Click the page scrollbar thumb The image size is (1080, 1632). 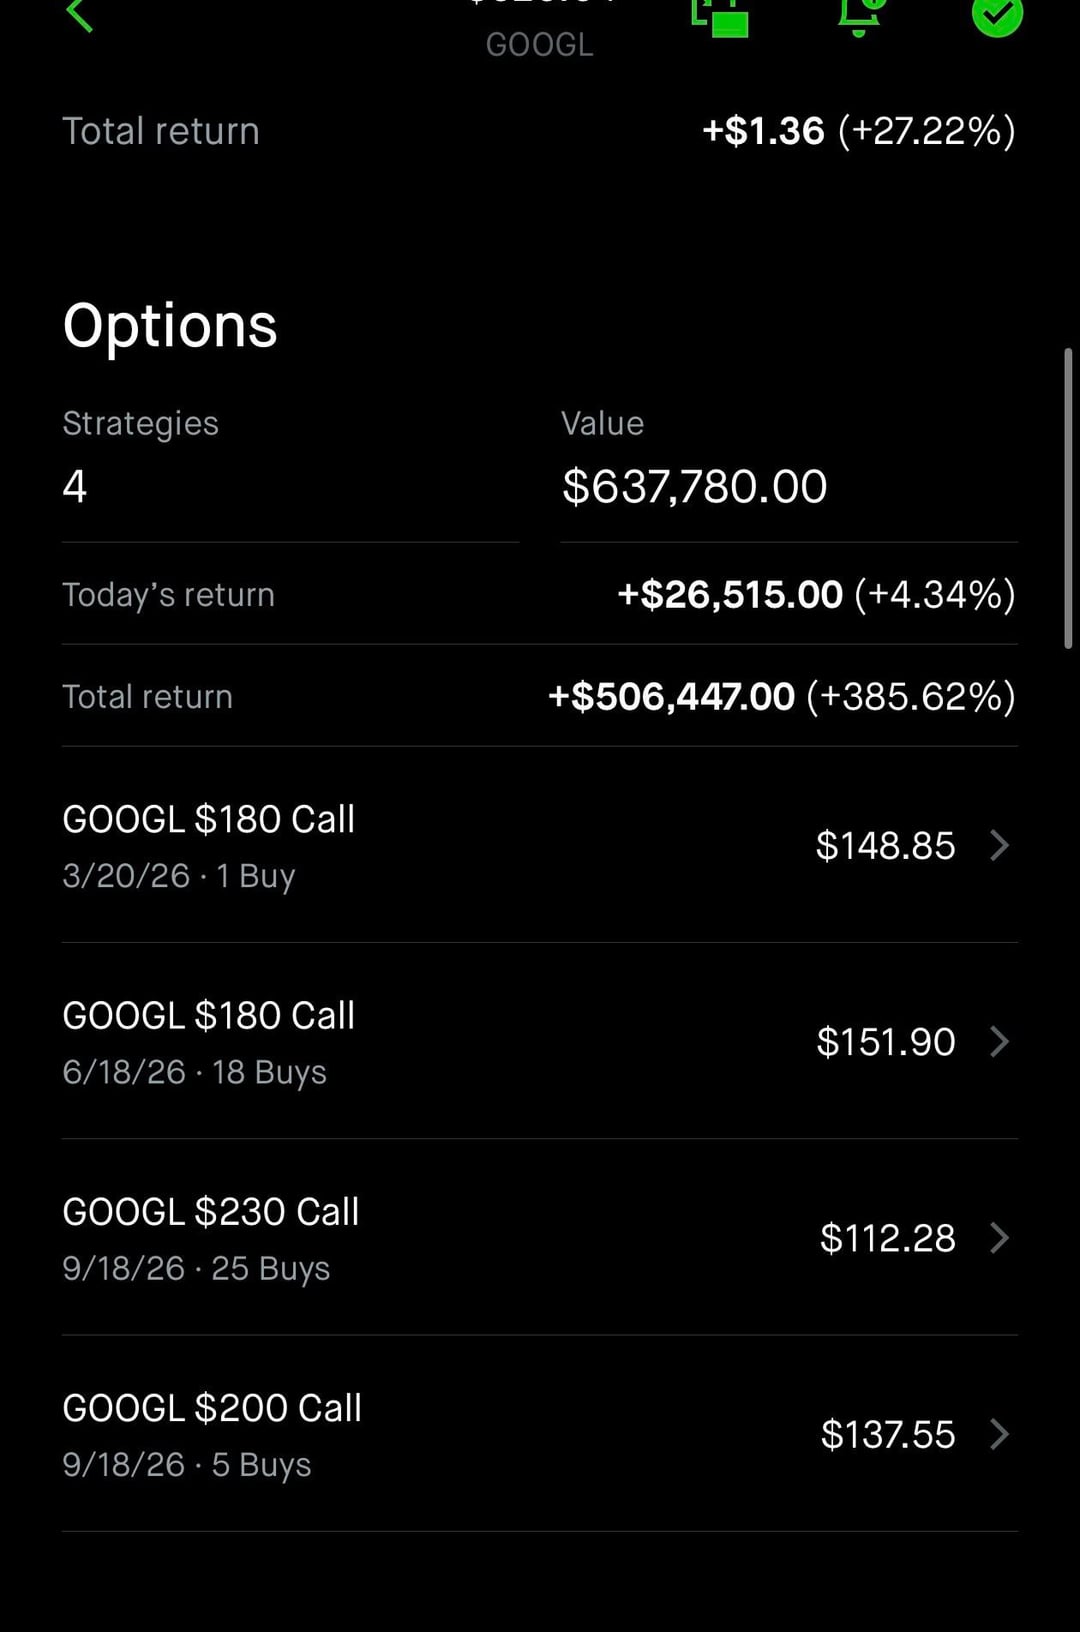pyautogui.click(x=1068, y=498)
